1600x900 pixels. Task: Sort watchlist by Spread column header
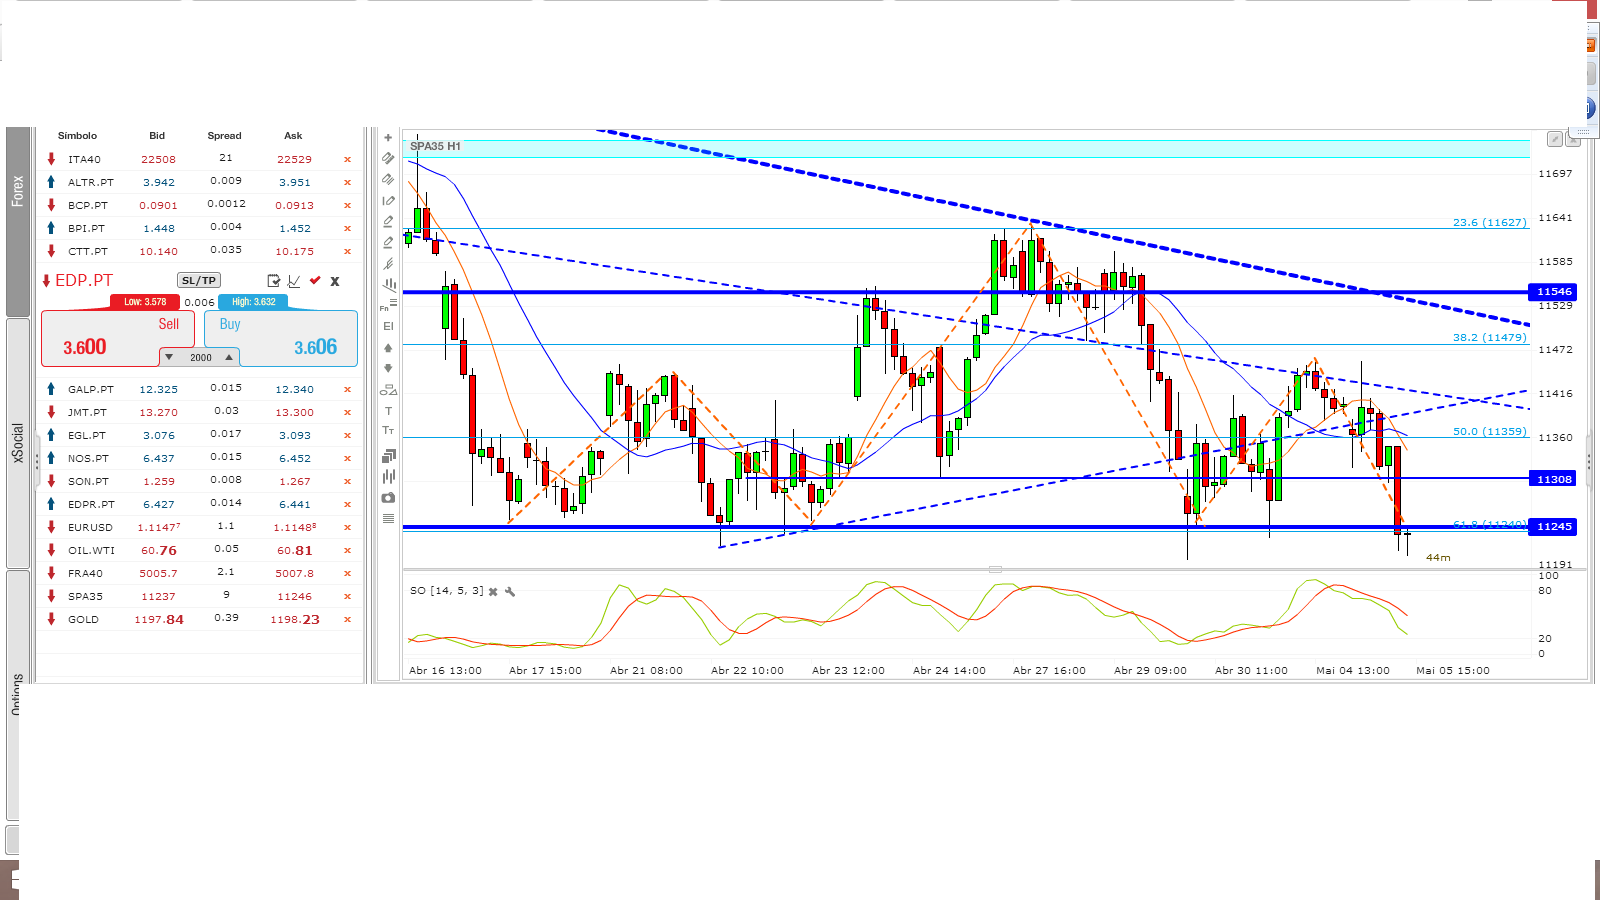[x=224, y=136]
